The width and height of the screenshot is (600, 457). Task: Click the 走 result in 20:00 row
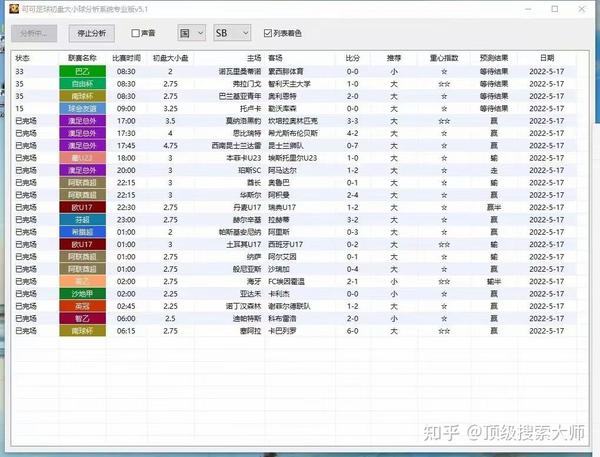pyautogui.click(x=494, y=170)
